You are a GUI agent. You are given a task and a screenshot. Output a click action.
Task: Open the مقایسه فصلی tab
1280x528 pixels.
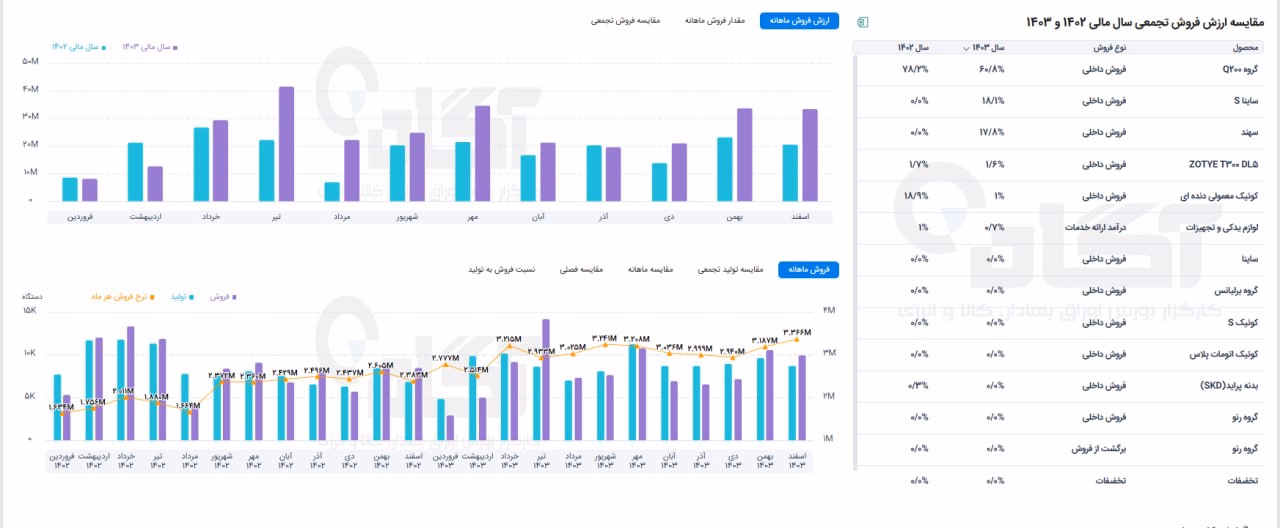point(580,270)
